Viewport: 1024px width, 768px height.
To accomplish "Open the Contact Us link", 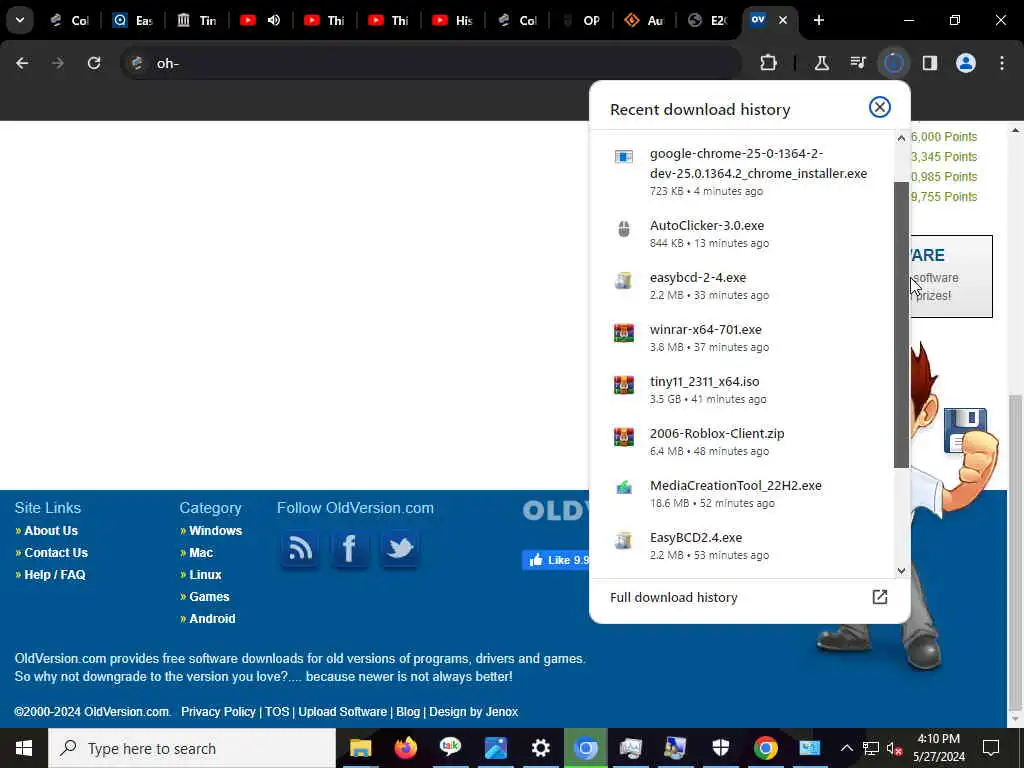I will click(x=56, y=552).
